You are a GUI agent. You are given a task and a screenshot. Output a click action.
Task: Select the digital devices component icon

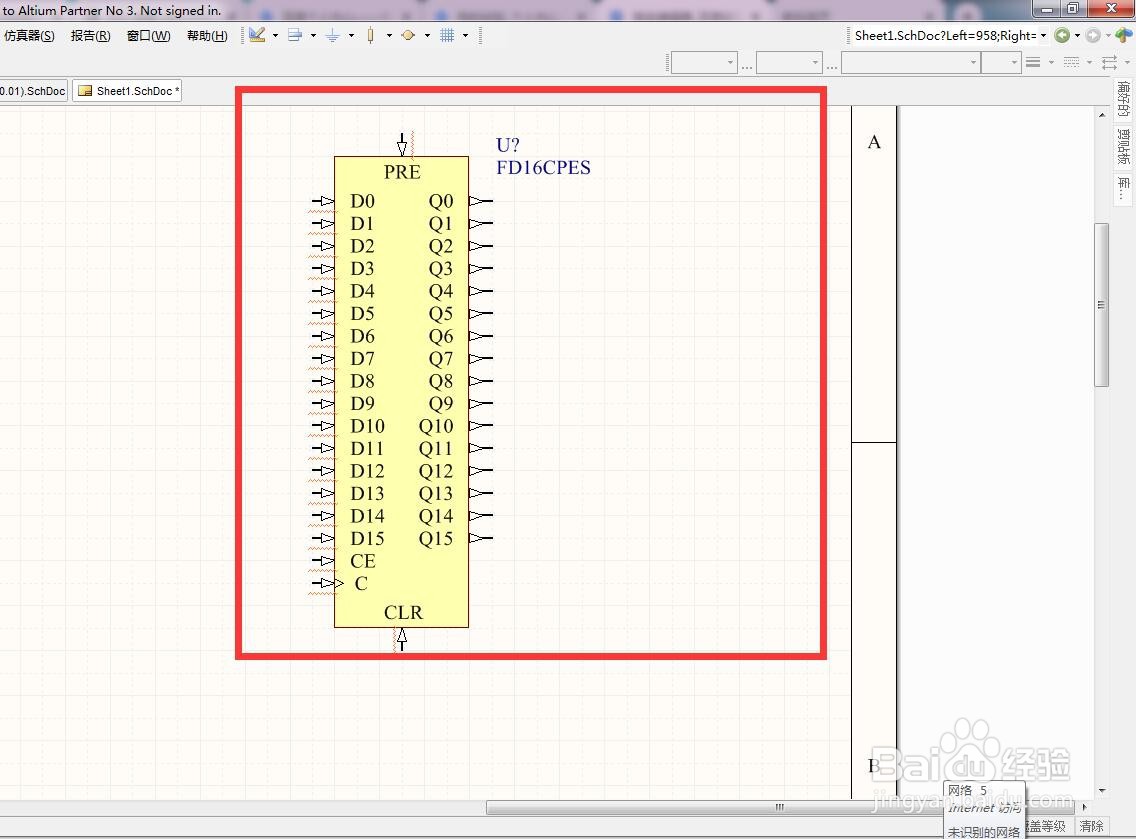[x=370, y=35]
